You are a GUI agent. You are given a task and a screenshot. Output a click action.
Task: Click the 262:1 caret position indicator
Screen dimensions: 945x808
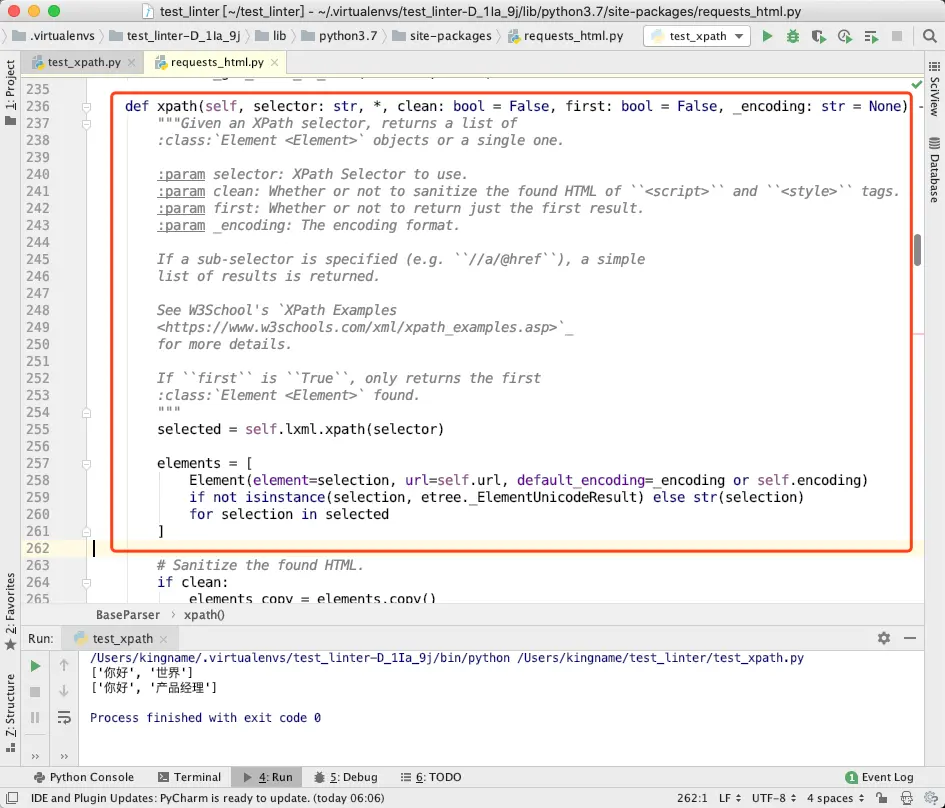[692, 798]
